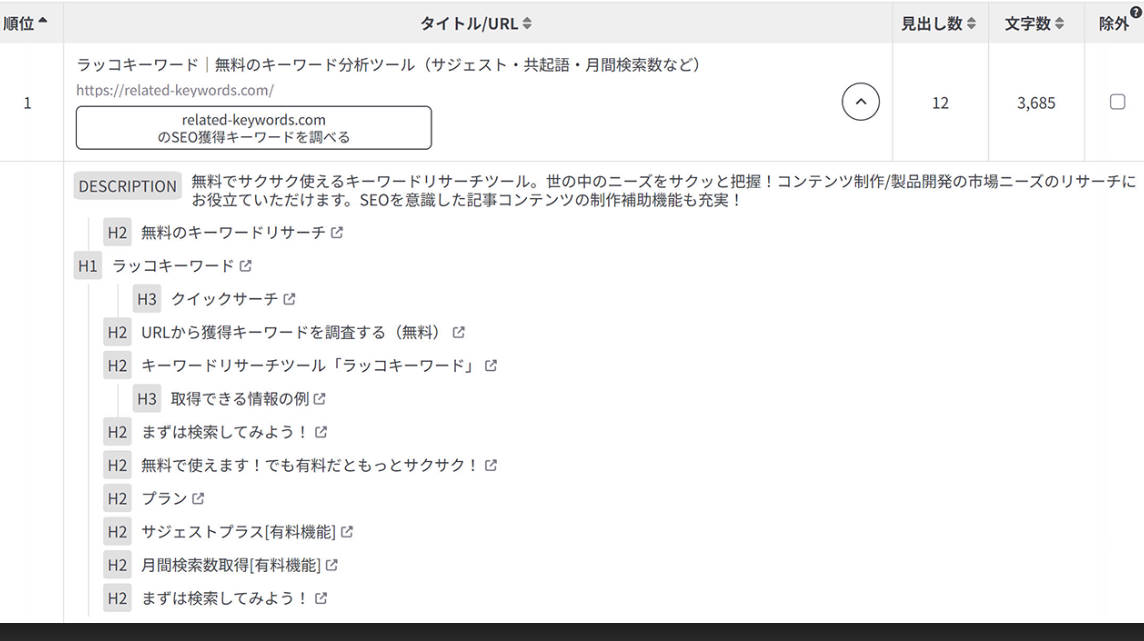Screen dimensions: 1144x641
Task: Click related-keywords.com のSEO獲得キーワードを調べる button
Action: point(254,128)
